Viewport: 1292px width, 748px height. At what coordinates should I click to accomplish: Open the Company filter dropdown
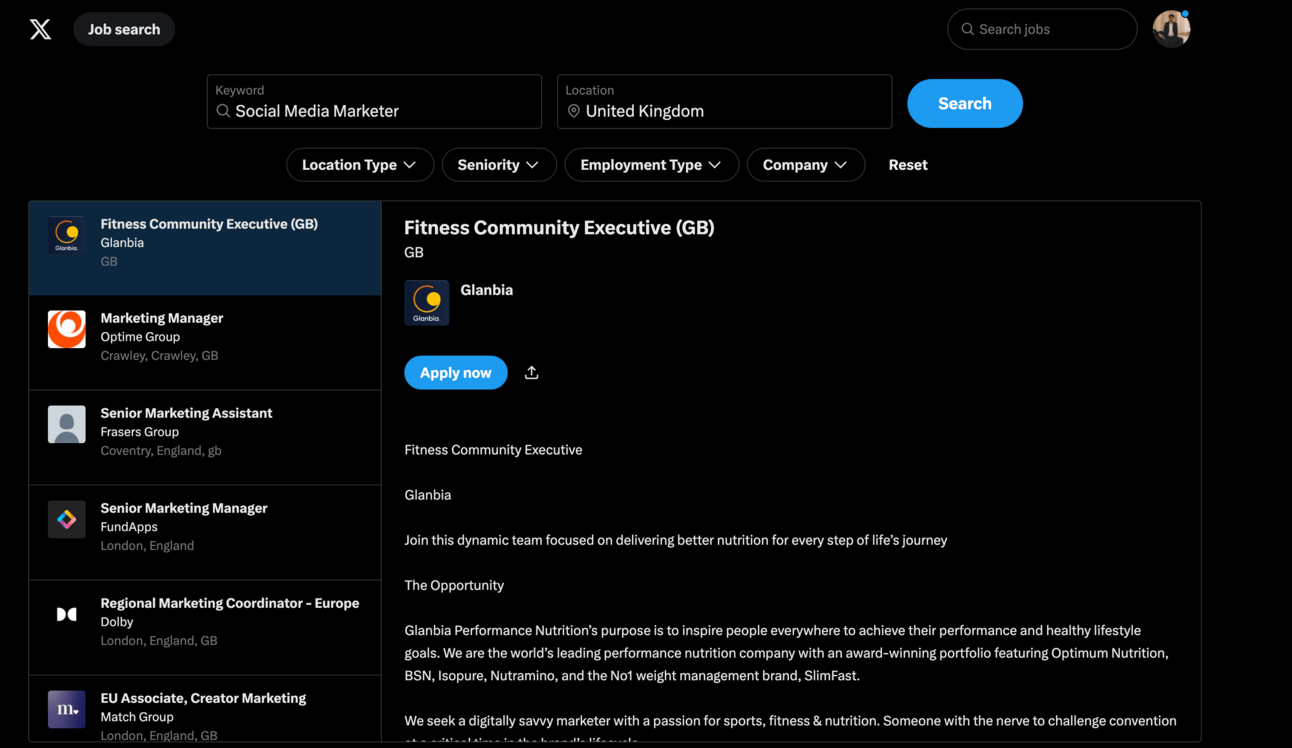coord(806,165)
